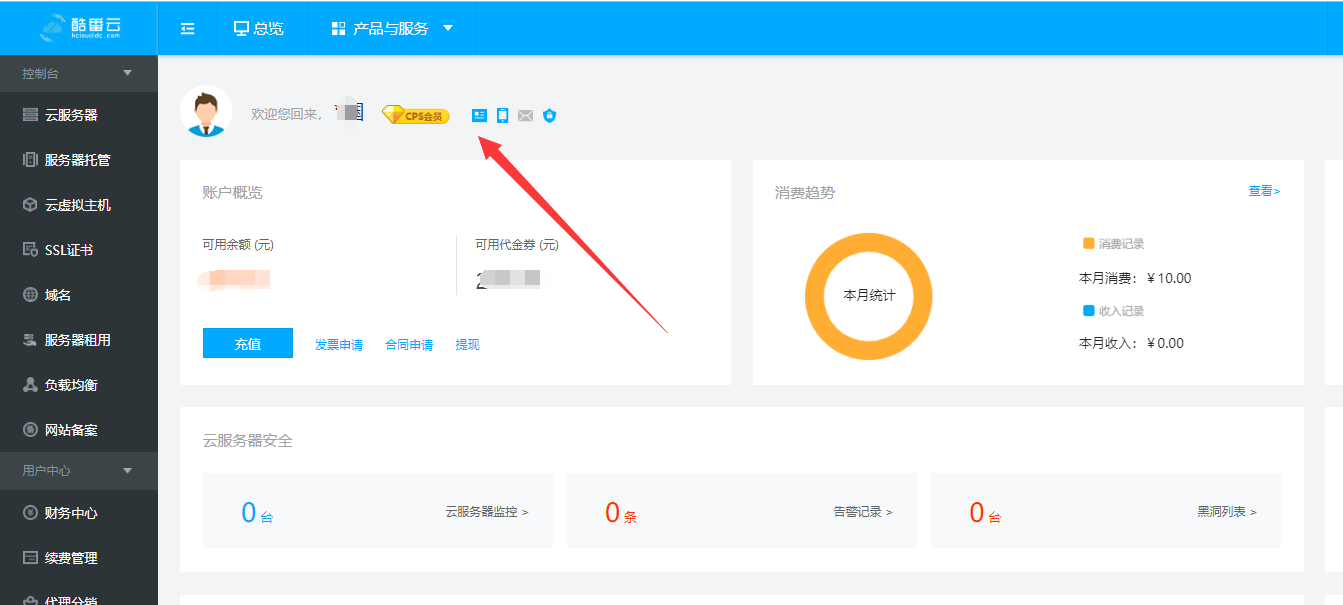Click the 可用代金券 (元) label
Viewport: 1343px width, 605px height.
[517, 245]
